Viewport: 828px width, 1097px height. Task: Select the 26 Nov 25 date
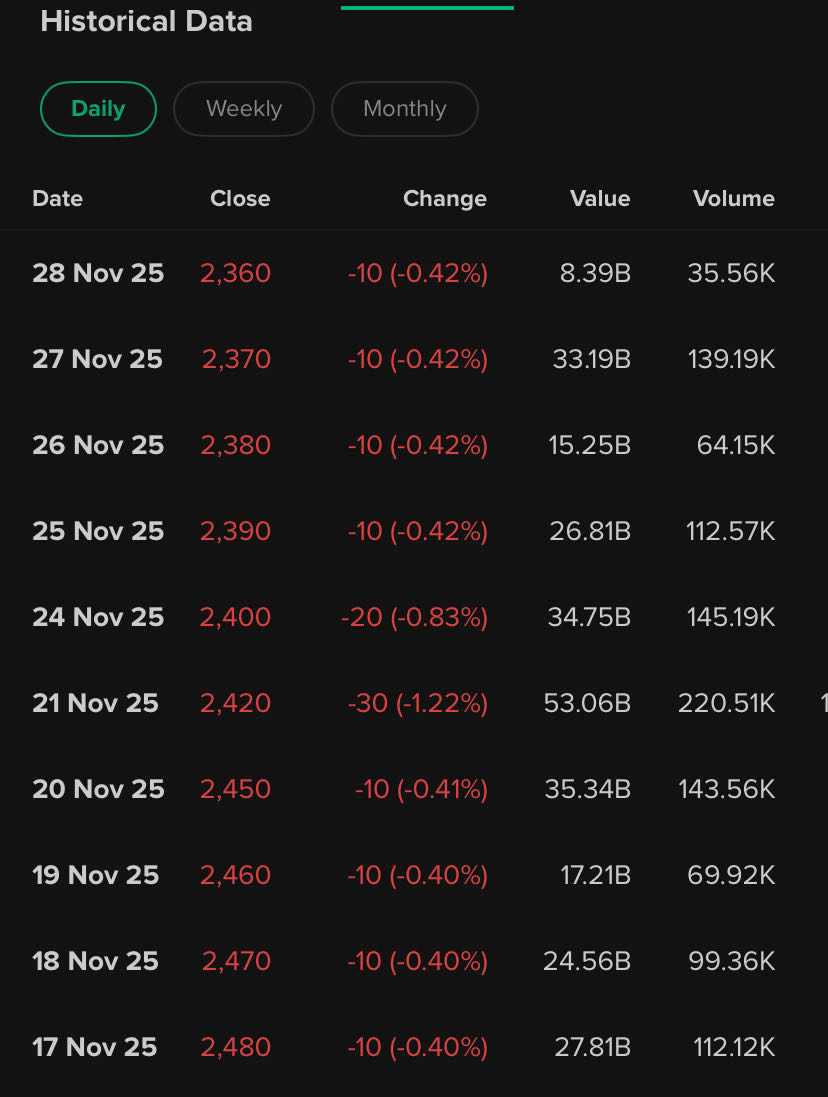click(98, 445)
